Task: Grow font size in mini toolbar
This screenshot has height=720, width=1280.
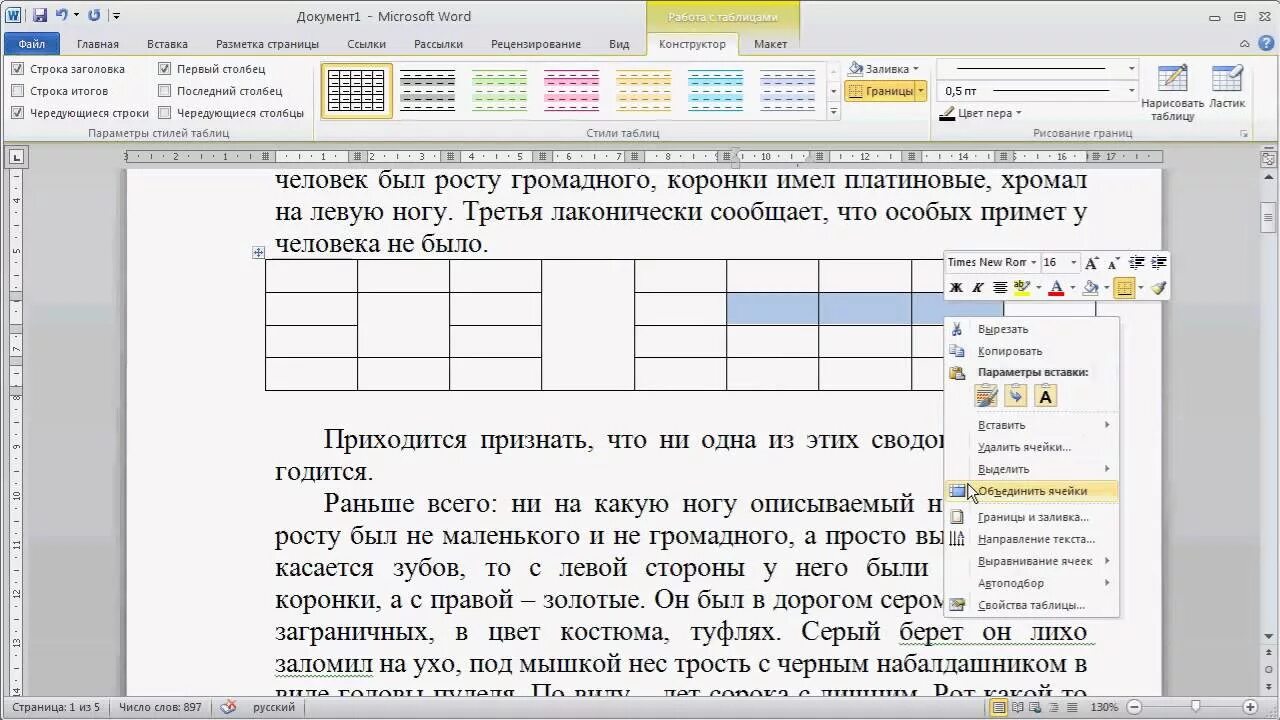Action: (x=1092, y=263)
